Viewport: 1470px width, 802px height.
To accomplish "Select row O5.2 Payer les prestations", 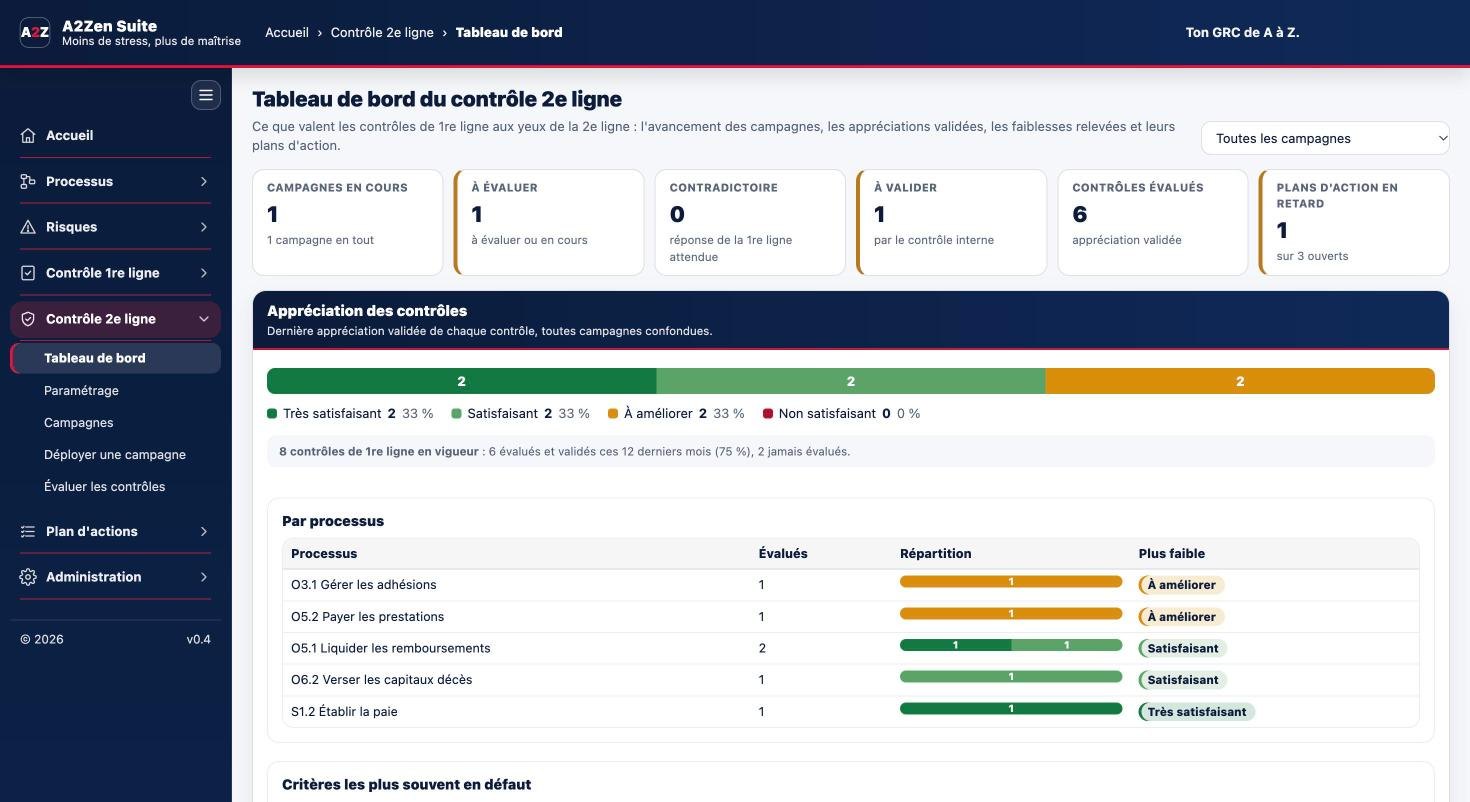I will click(x=850, y=617).
